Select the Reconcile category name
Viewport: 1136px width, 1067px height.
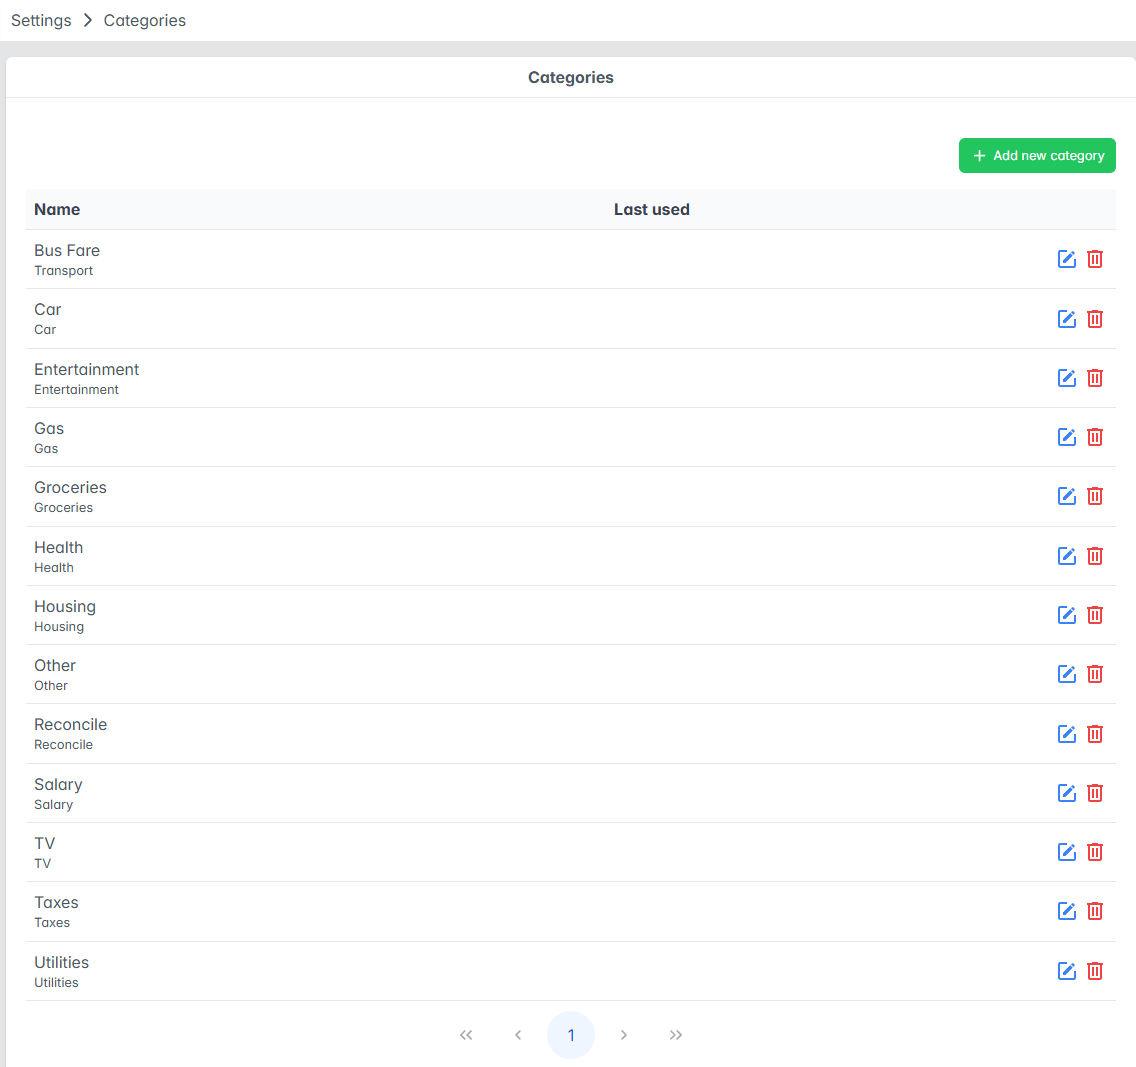coord(70,724)
